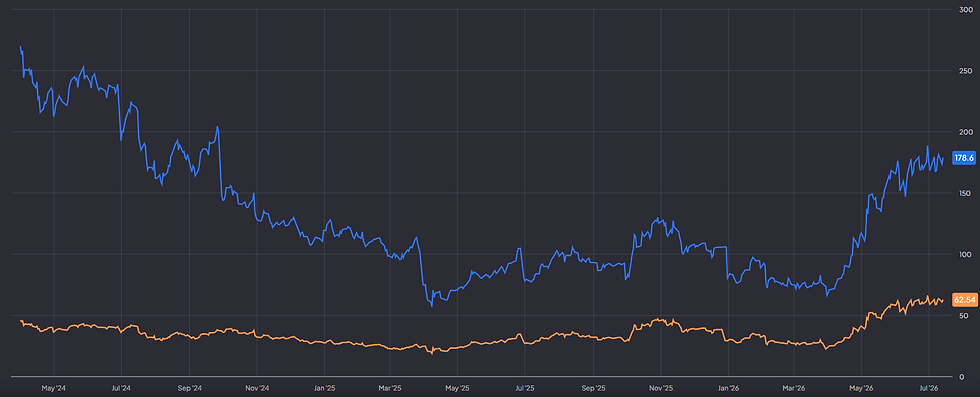Click the Jul '25 date label

(x=524, y=388)
